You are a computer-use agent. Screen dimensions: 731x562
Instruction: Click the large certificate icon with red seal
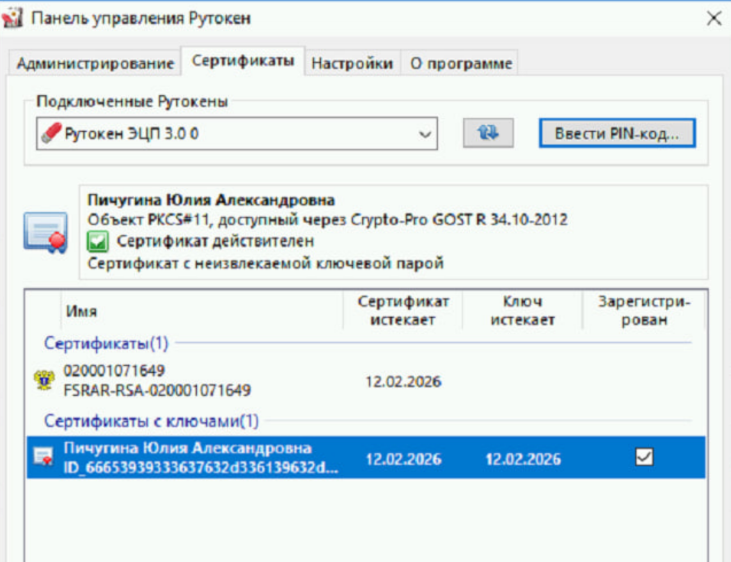point(46,232)
